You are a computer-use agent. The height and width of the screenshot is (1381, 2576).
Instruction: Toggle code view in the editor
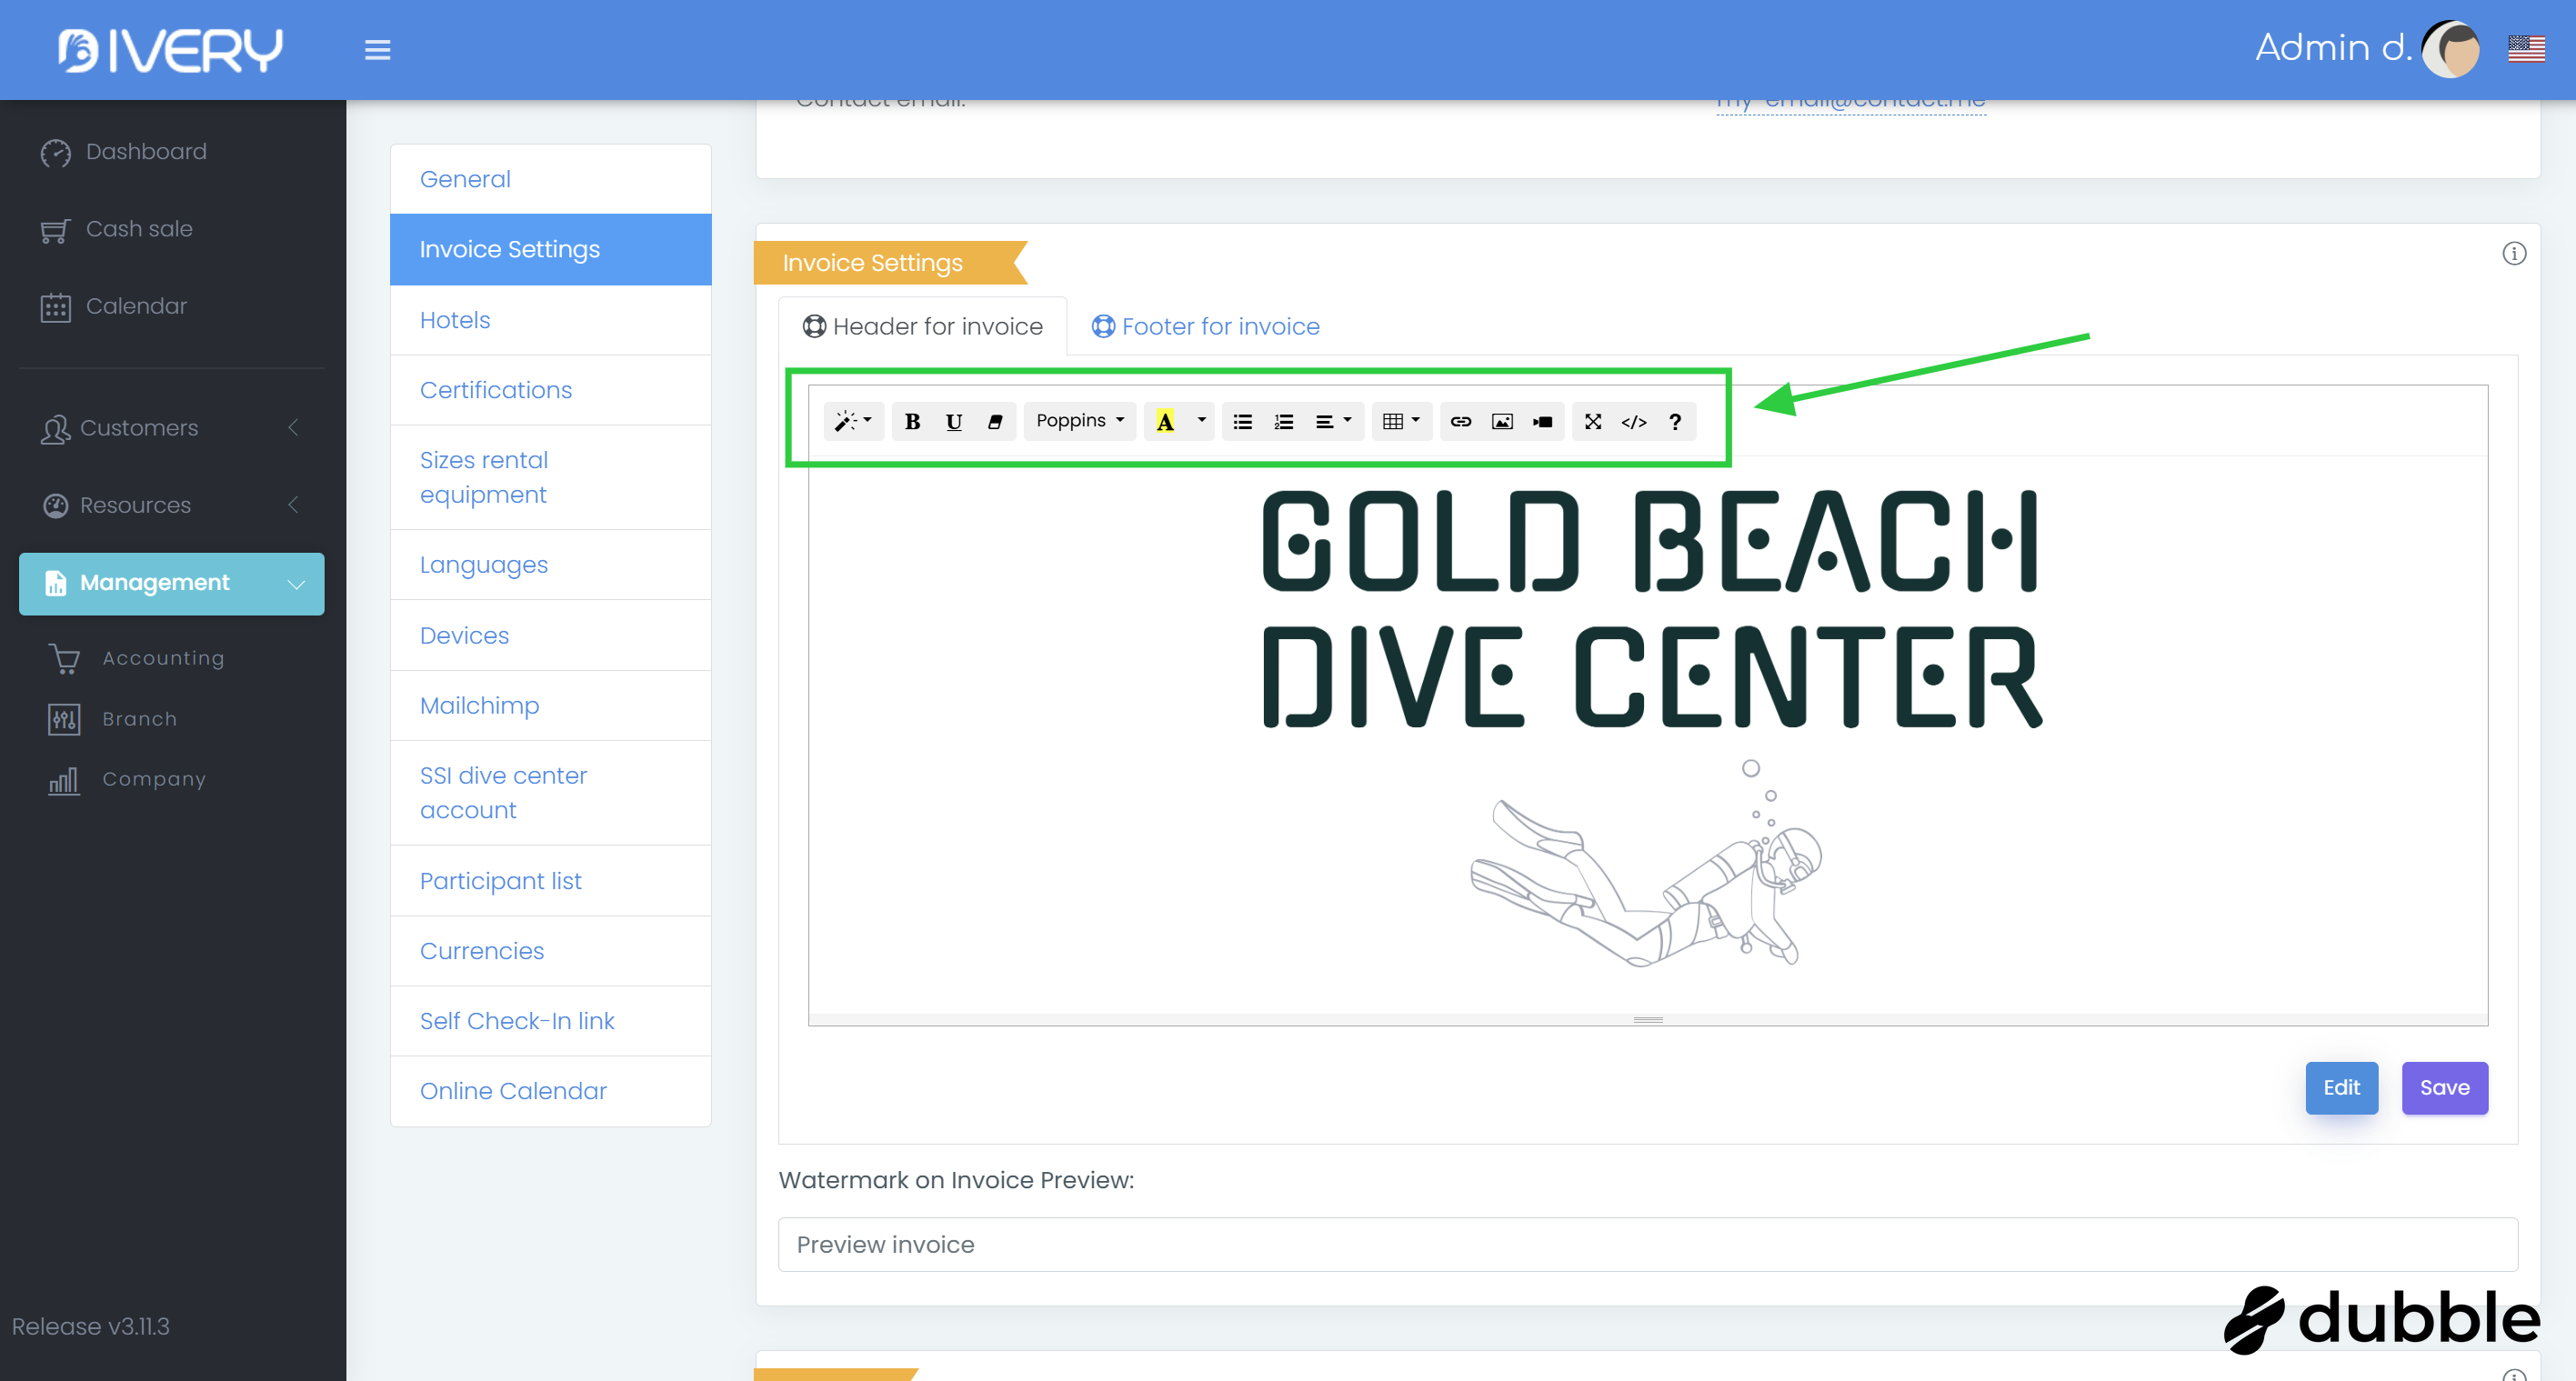[x=1633, y=421]
